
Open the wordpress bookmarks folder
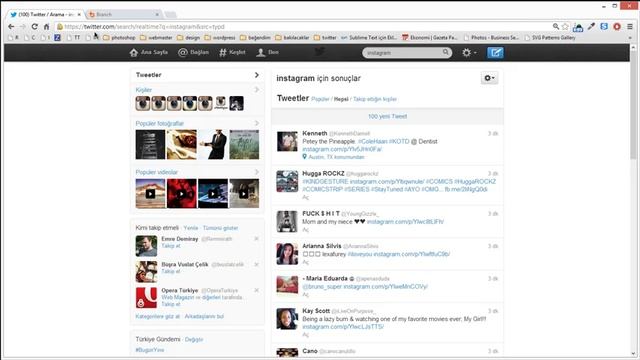click(x=220, y=38)
